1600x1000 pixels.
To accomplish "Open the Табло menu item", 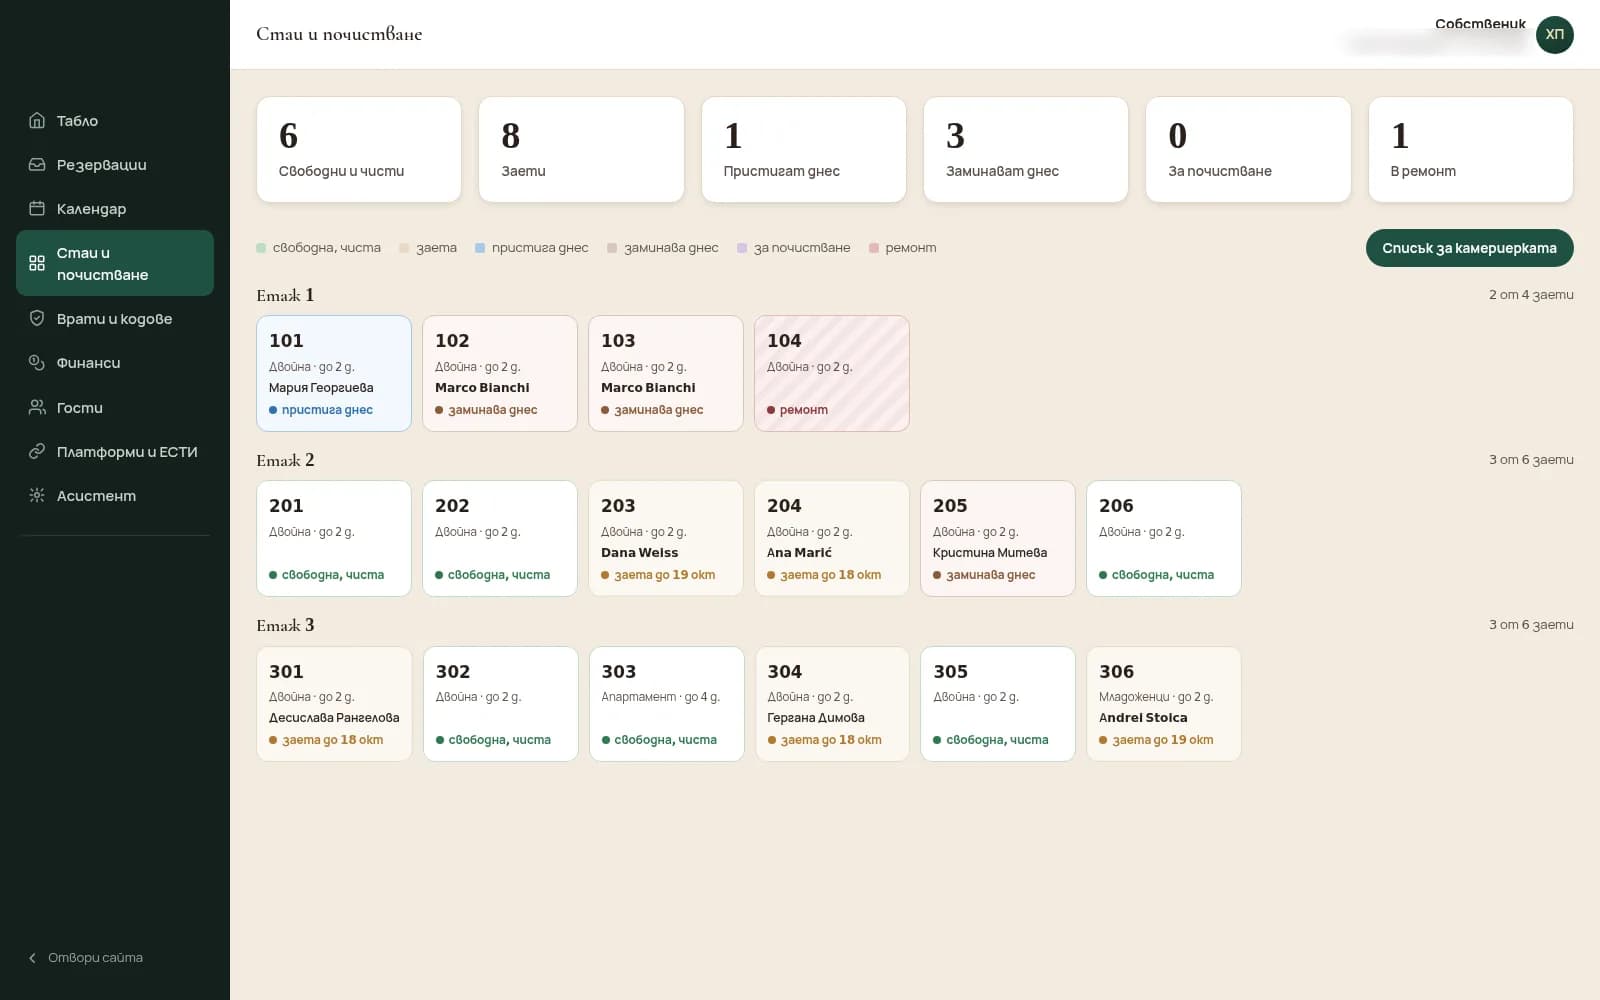I will point(115,121).
